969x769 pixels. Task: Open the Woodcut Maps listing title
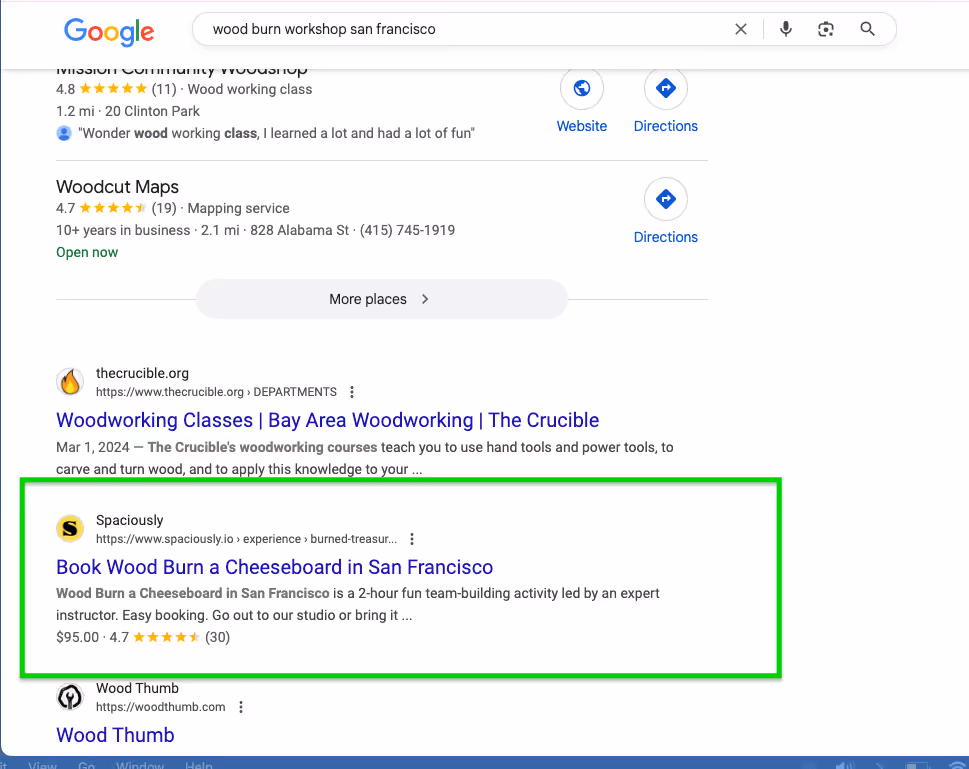pos(117,187)
